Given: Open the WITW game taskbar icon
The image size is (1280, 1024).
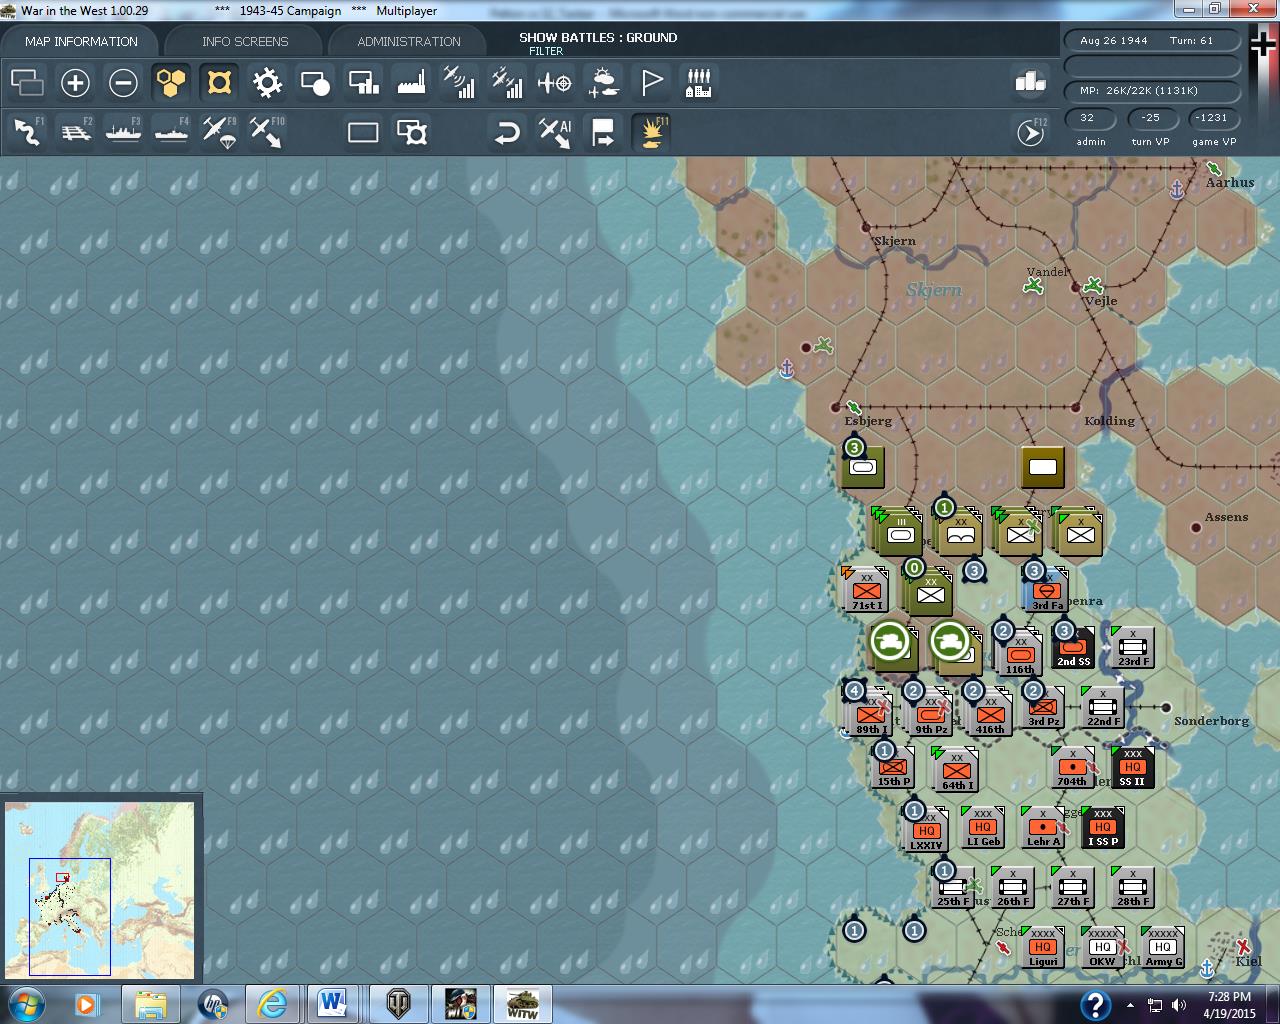Looking at the screenshot, I should pos(523,1003).
